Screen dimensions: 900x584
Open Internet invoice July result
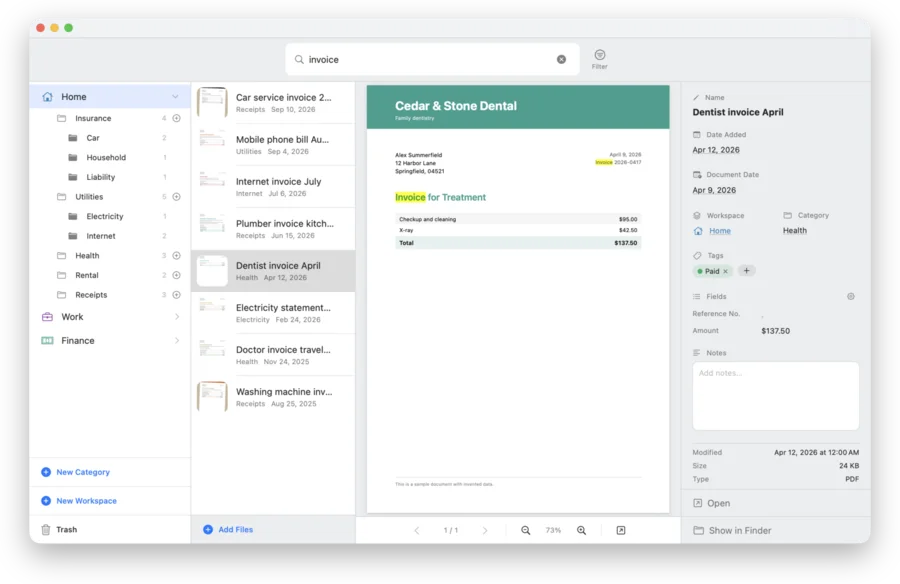pos(273,187)
